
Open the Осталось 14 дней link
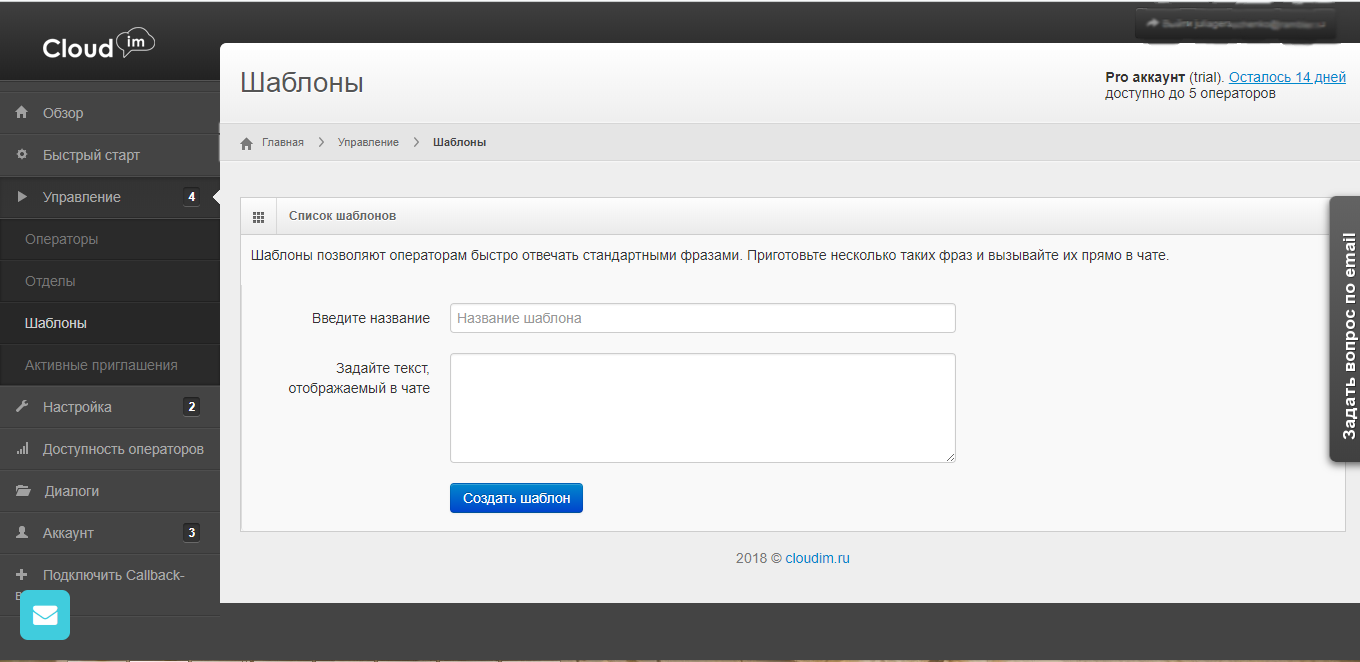1287,76
